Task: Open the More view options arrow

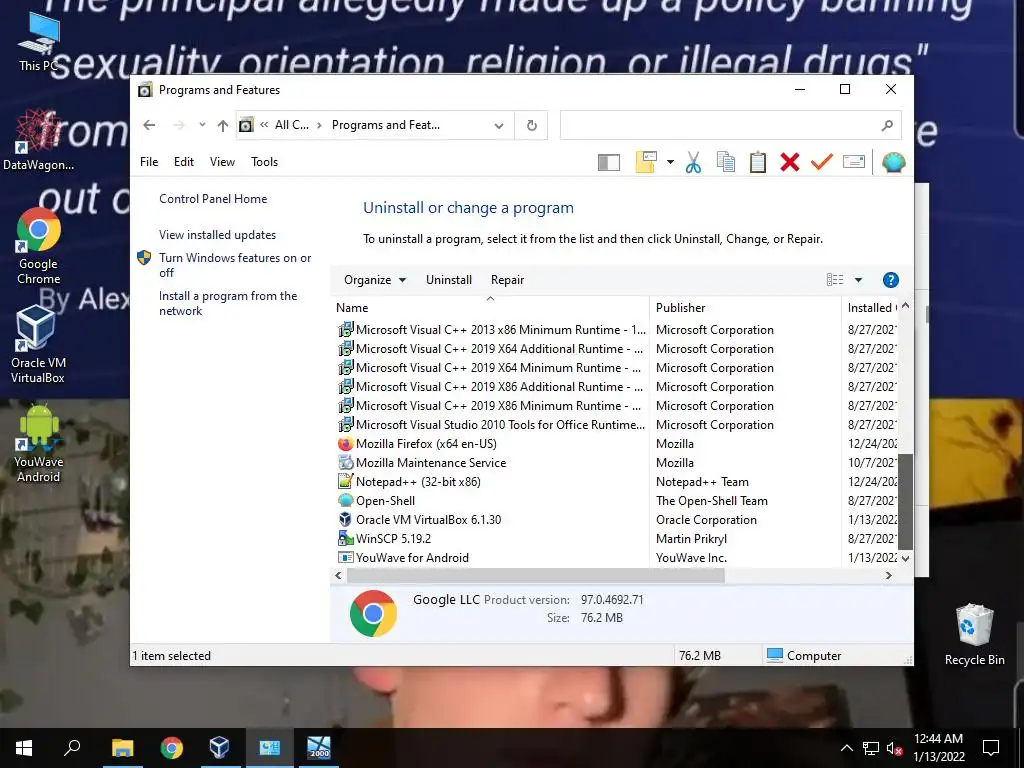Action: click(858, 280)
